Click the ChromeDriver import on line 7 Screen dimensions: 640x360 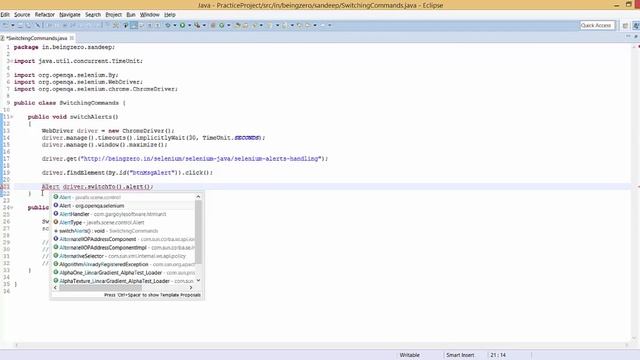(x=96, y=89)
